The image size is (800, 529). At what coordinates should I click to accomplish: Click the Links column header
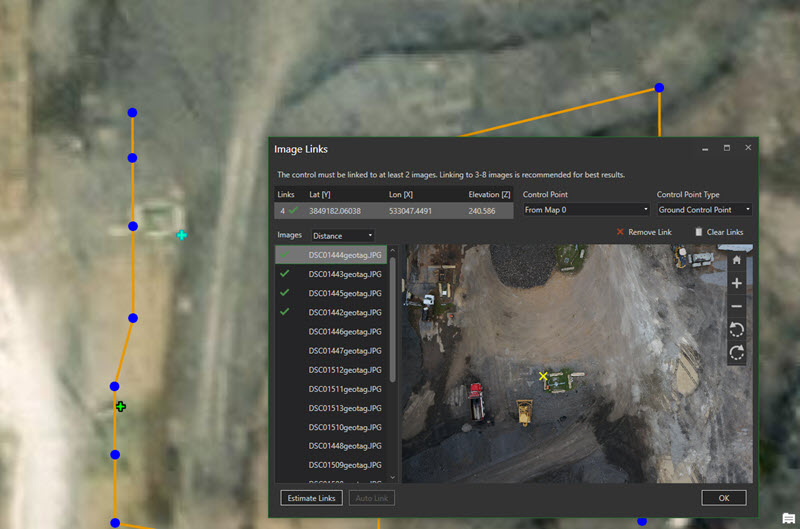(286, 194)
